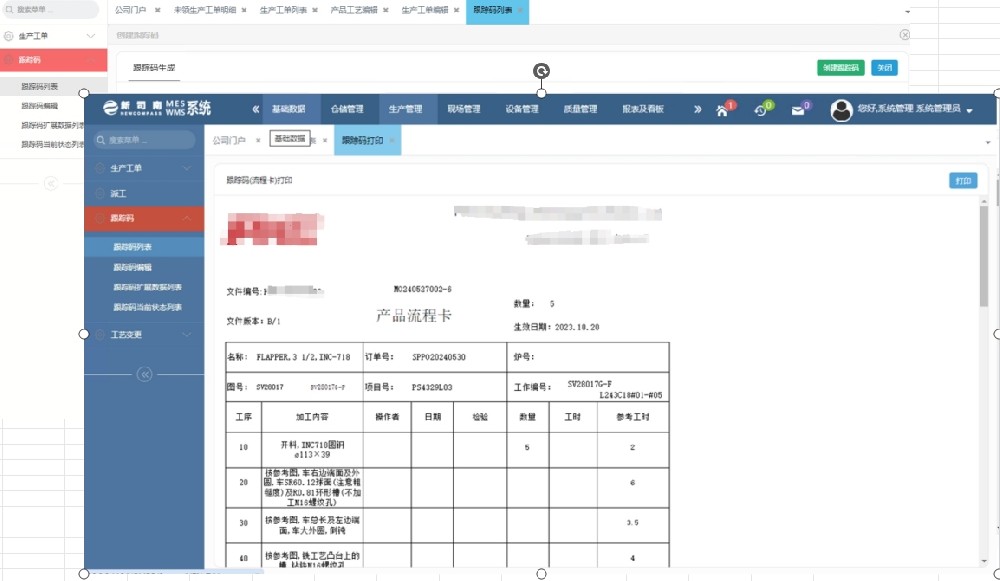Switch to 生产工单列表 tab
The height and width of the screenshot is (581, 1000).
pos(283,10)
